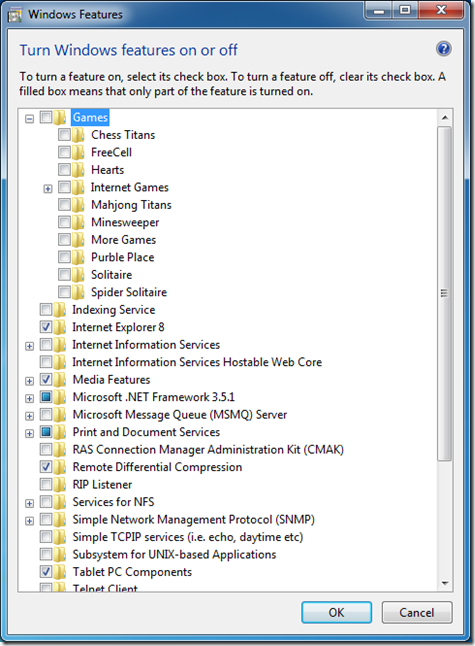This screenshot has width=475, height=646.
Task: Click the Tablet PC Components folder icon
Action: tap(60, 572)
